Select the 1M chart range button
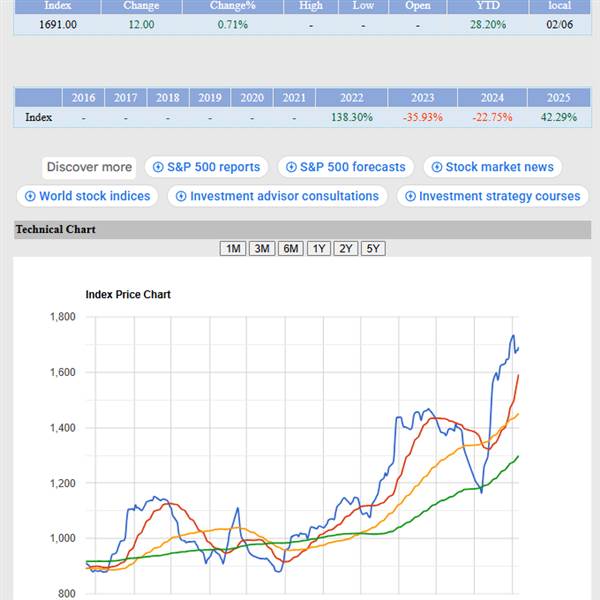The width and height of the screenshot is (600, 600). click(x=233, y=249)
